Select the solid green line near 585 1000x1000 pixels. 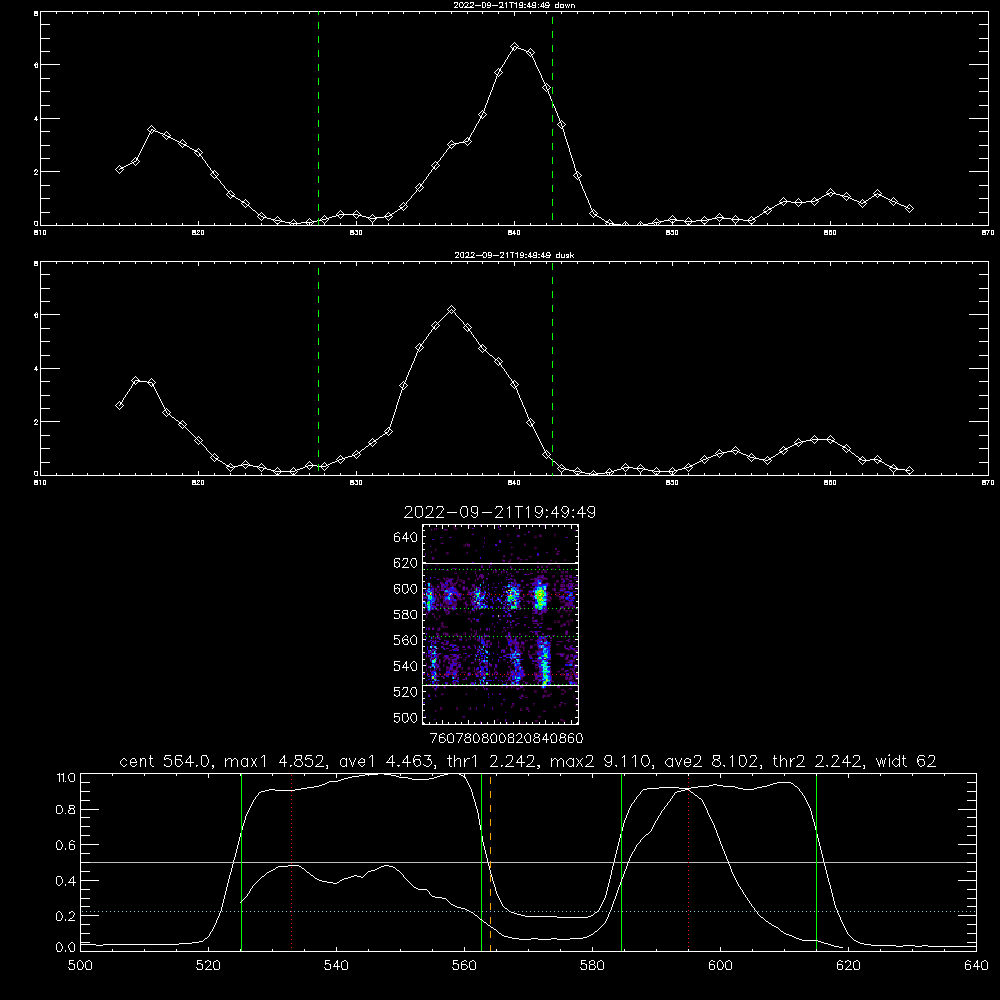[622, 862]
